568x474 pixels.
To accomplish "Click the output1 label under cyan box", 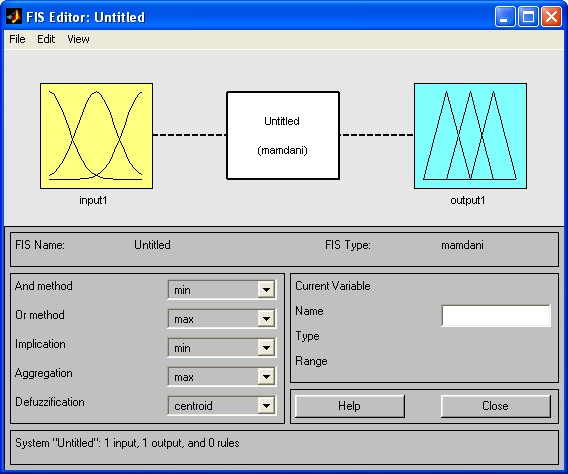I will coord(468,200).
